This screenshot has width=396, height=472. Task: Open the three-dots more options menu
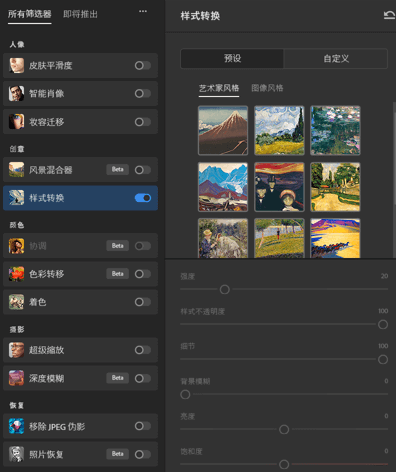(143, 11)
